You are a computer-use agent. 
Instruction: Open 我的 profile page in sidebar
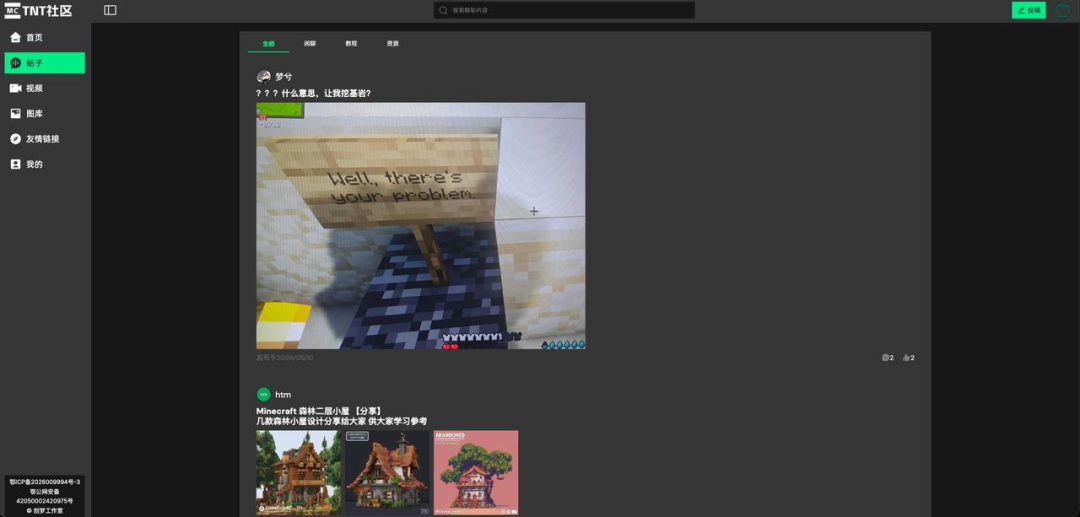click(x=45, y=165)
